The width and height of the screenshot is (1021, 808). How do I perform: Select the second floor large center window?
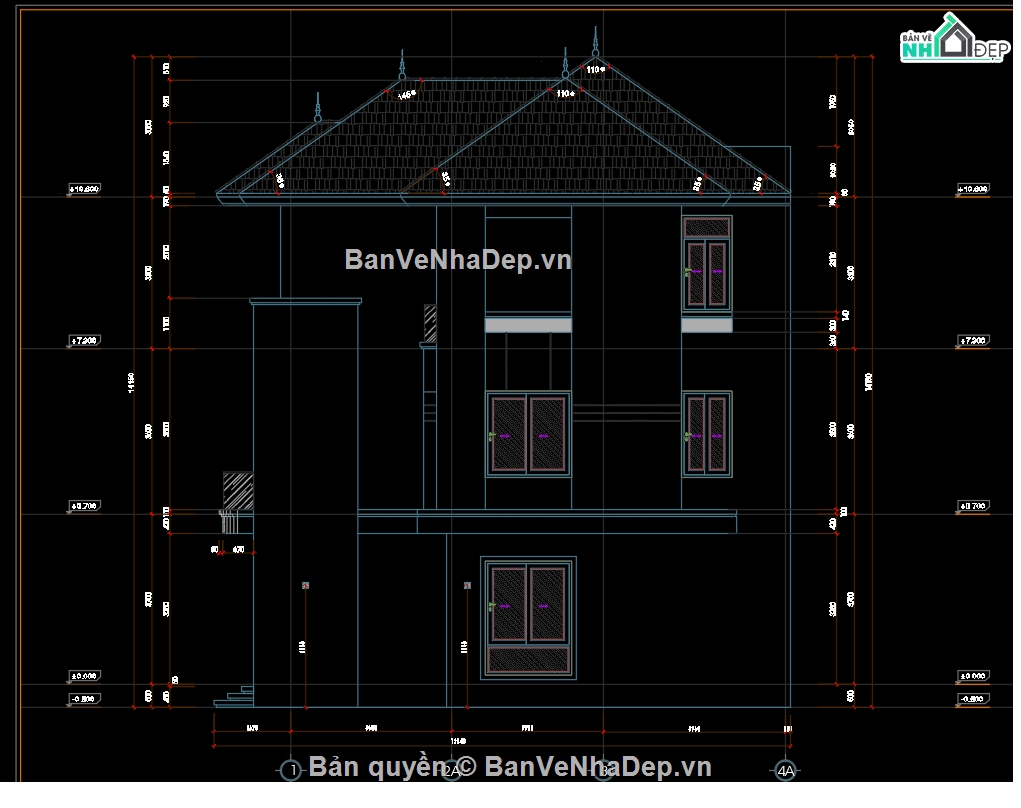pos(528,434)
